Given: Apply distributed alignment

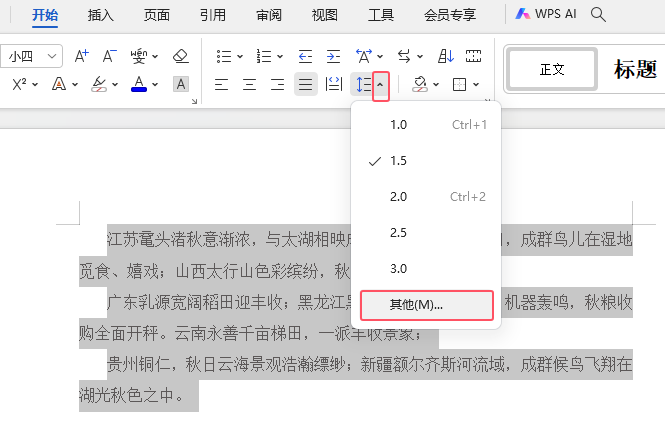Looking at the screenshot, I should click(333, 84).
